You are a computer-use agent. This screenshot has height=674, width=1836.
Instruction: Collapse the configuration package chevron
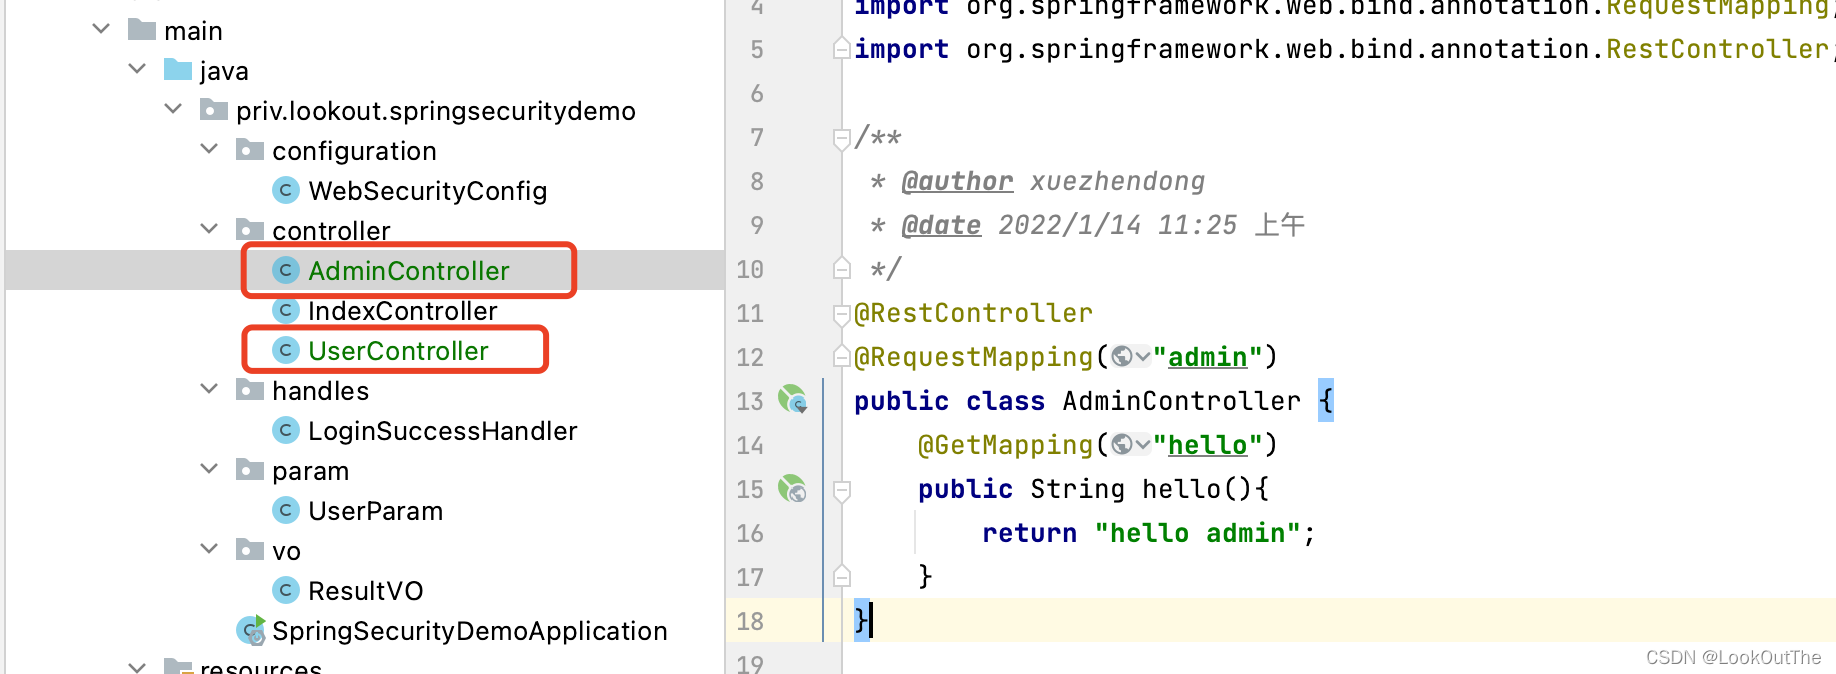[x=209, y=149]
